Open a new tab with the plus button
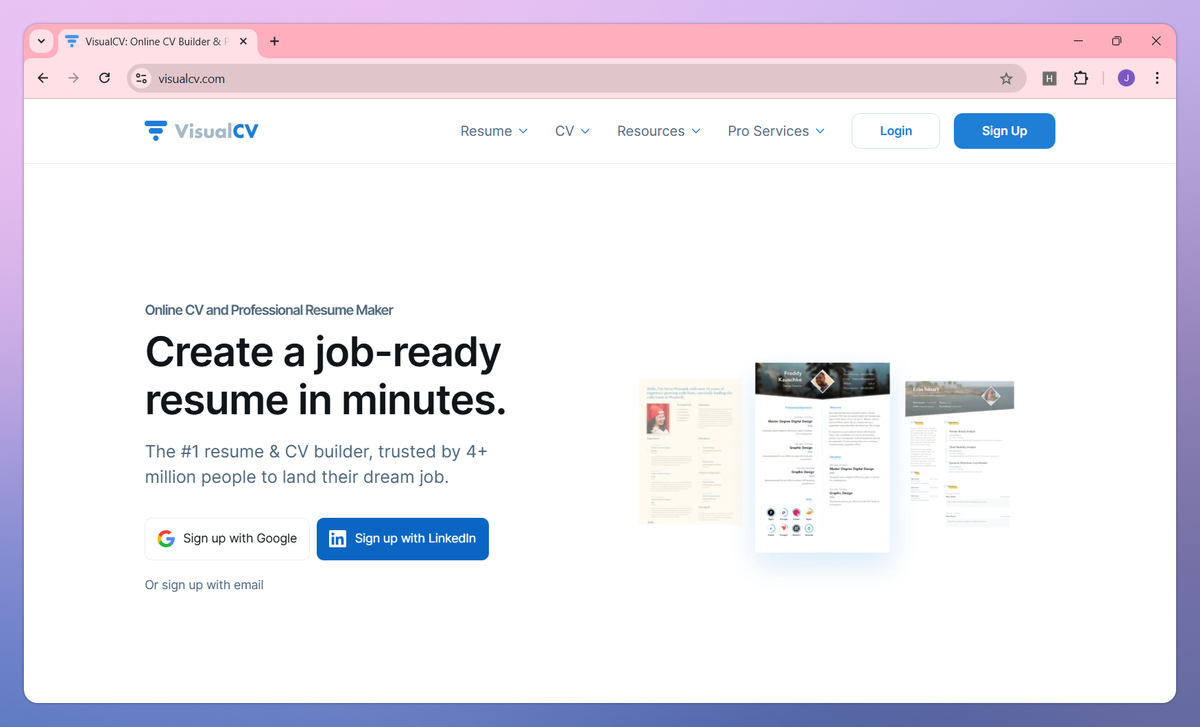 click(275, 41)
